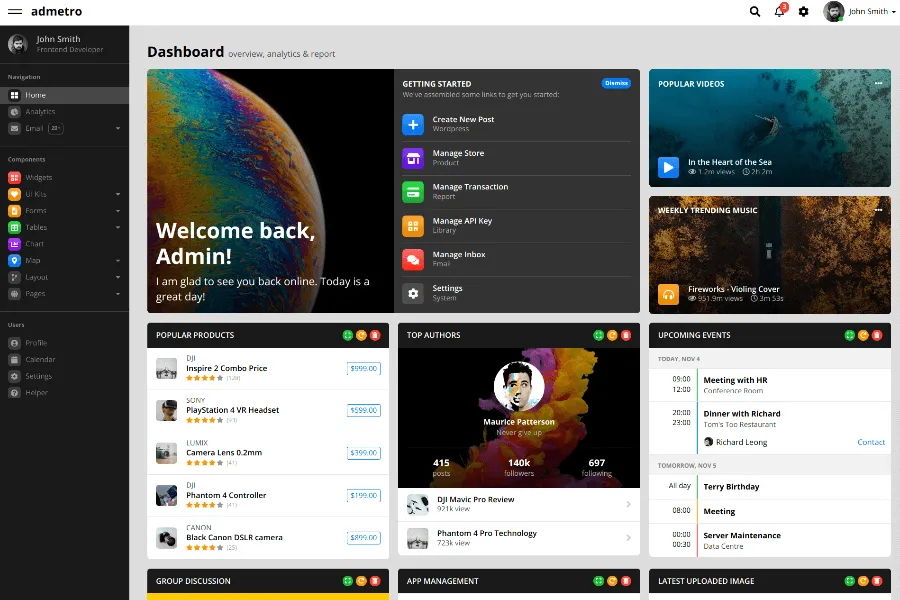Toggle the sidebar with the hamburger menu
Viewport: 900px width, 600px height.
(15, 12)
